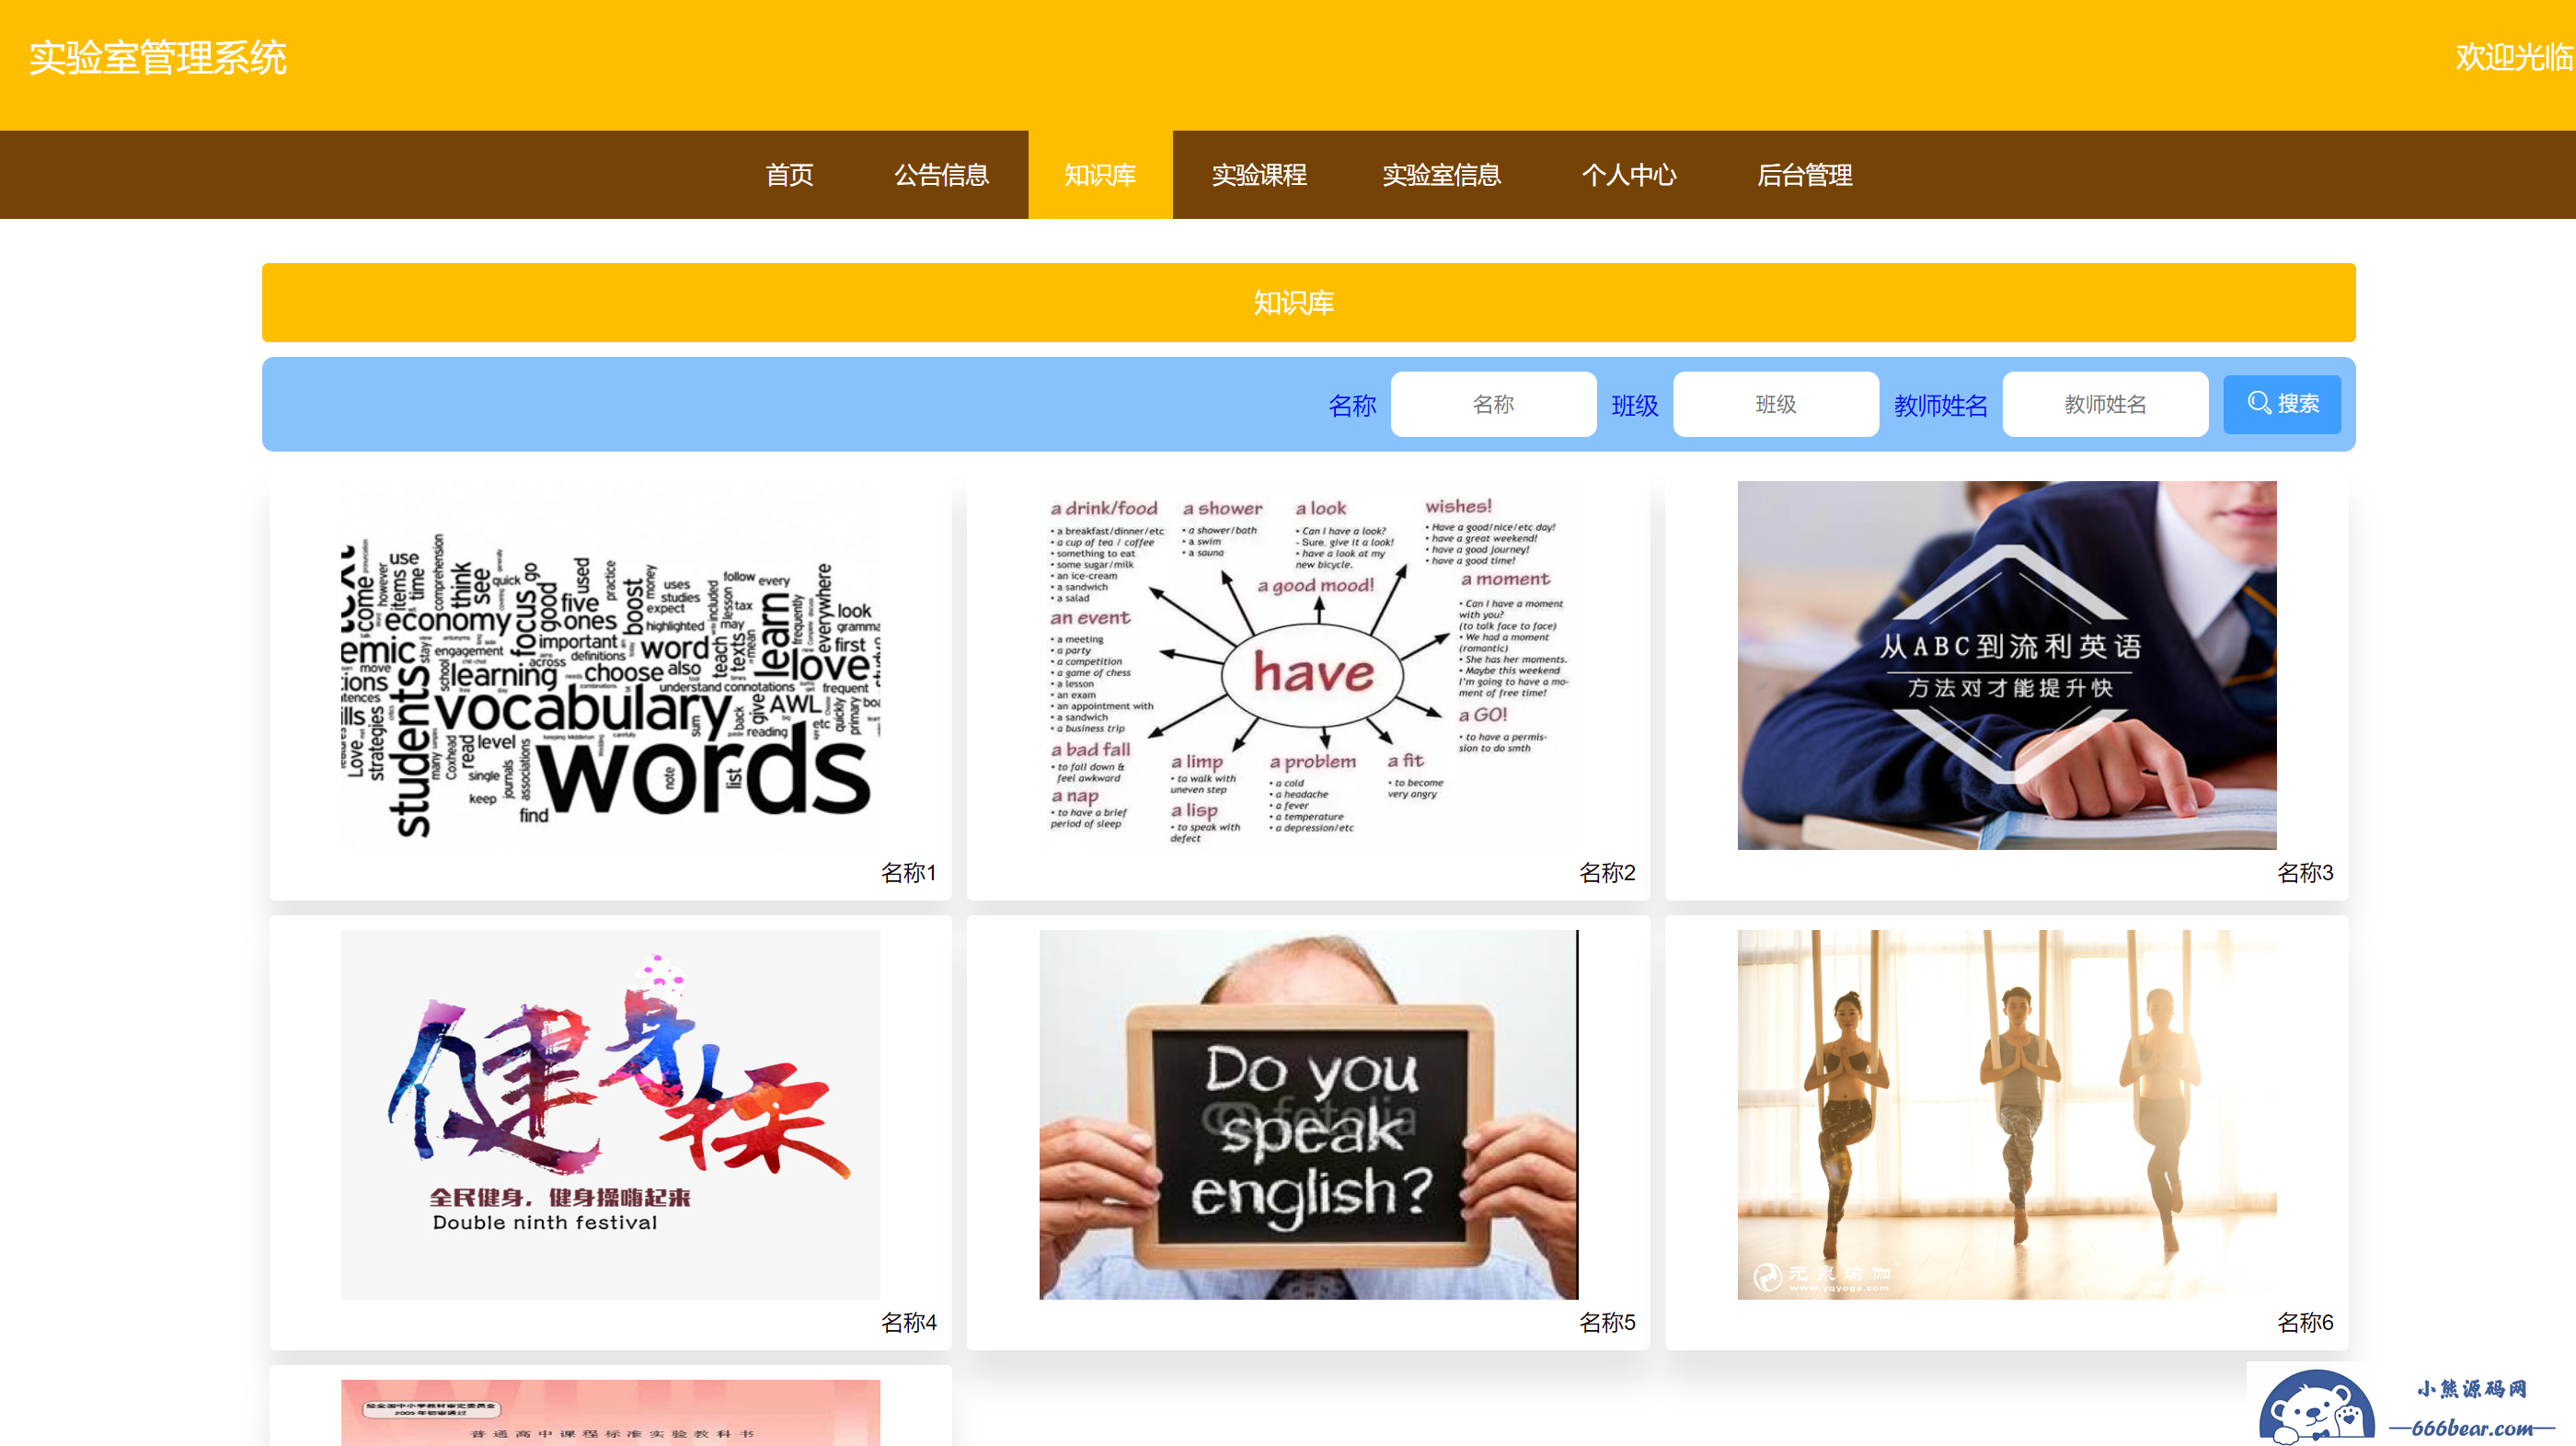Open the 实验课程 menu
2576x1446 pixels.
1258,175
